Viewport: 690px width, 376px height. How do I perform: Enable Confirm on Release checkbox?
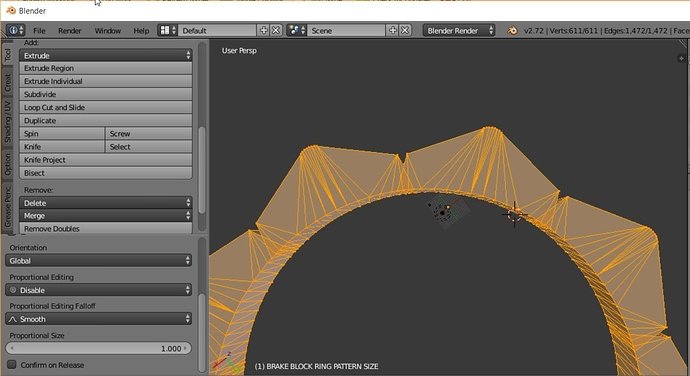pos(12,365)
